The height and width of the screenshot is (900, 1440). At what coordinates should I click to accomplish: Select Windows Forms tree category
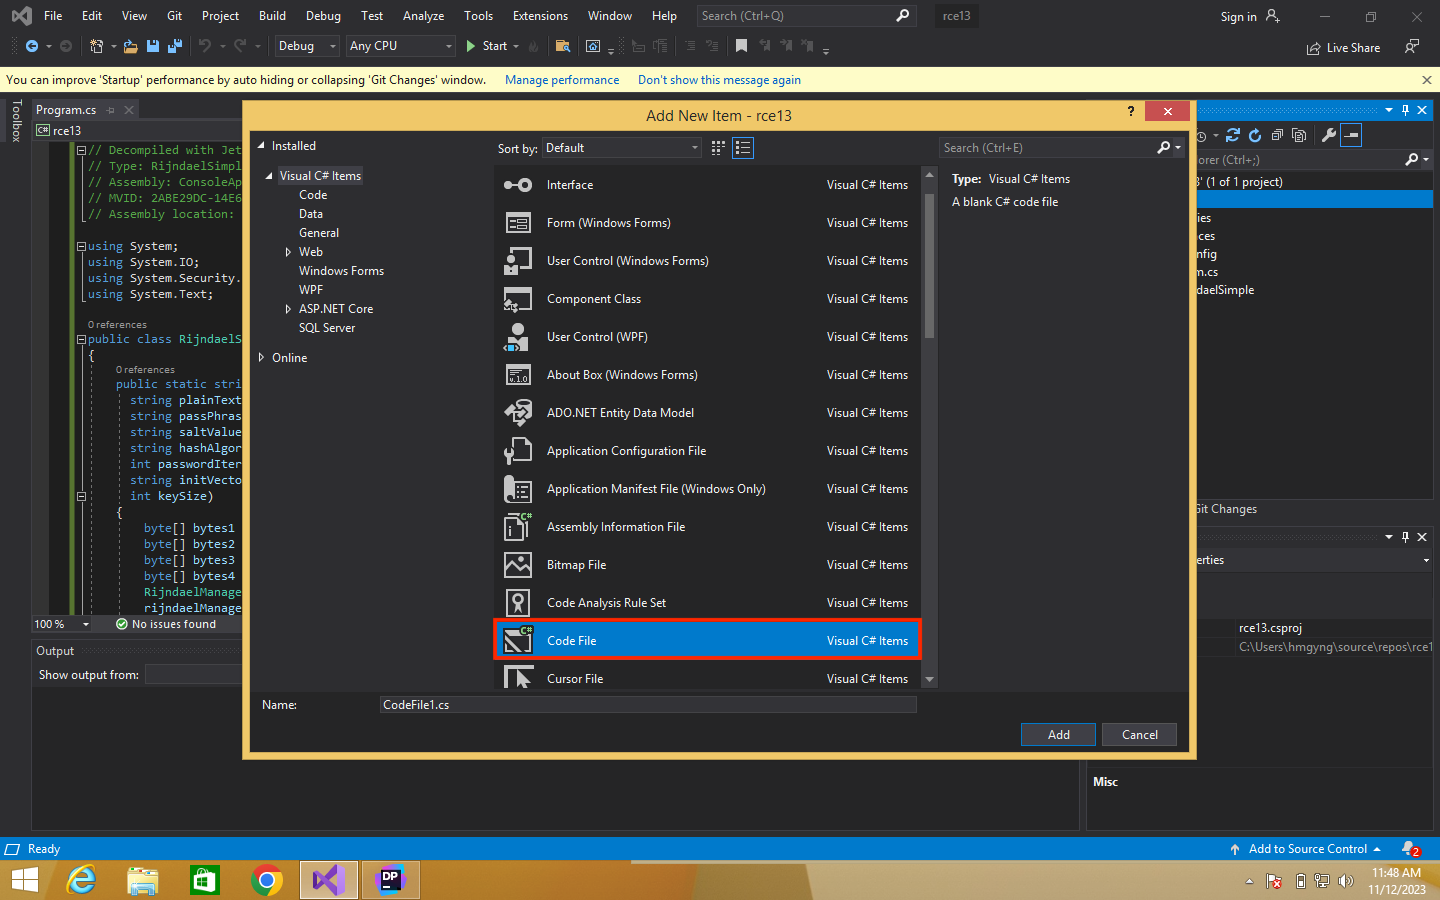341,271
